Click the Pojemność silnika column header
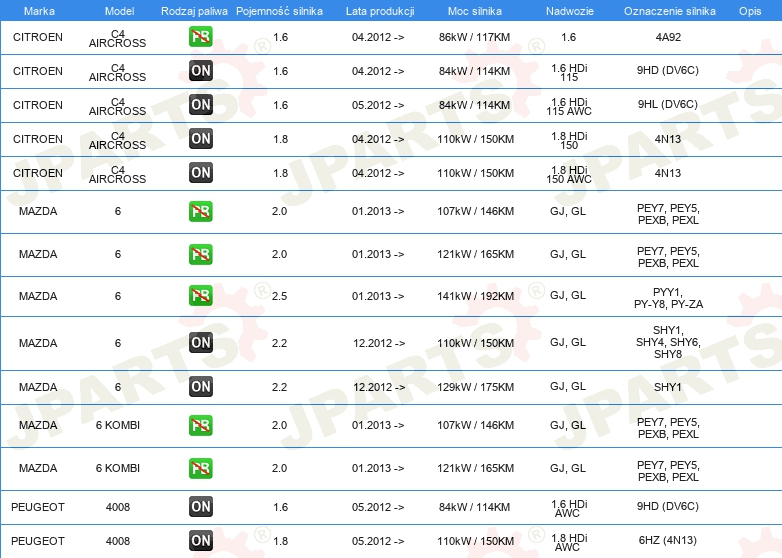Screen dimensions: 782x558 click(279, 10)
